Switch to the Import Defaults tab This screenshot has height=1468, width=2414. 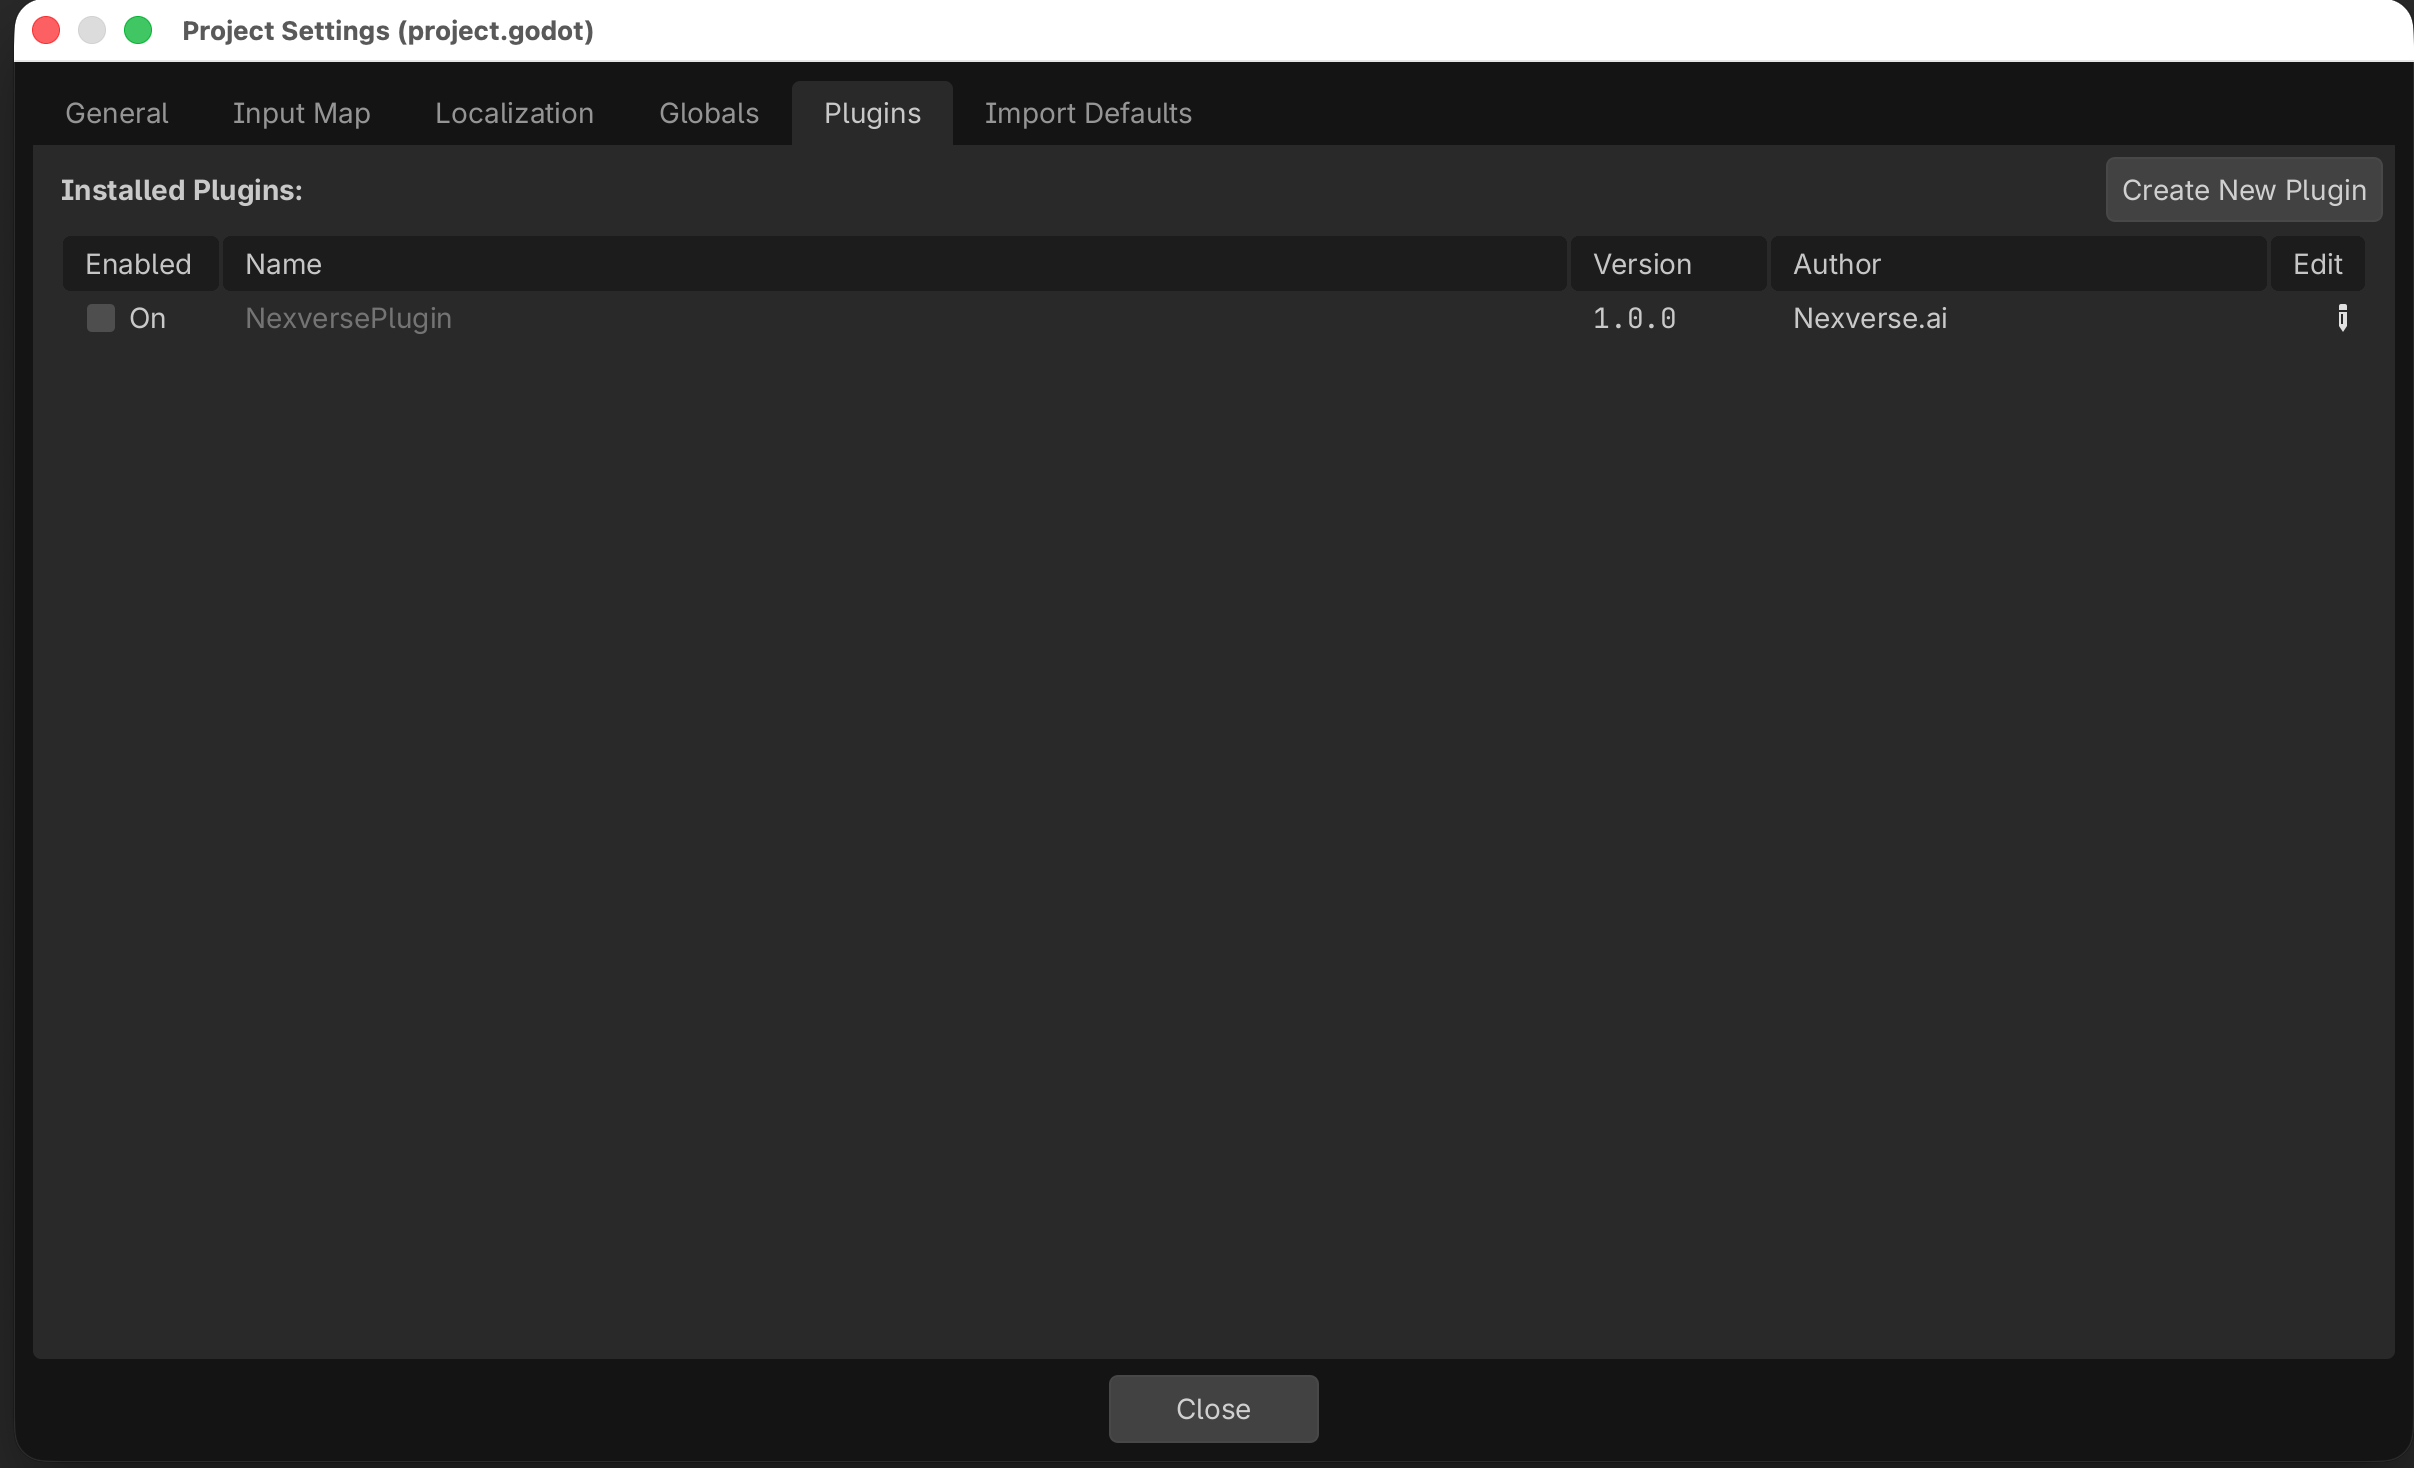tap(1087, 113)
